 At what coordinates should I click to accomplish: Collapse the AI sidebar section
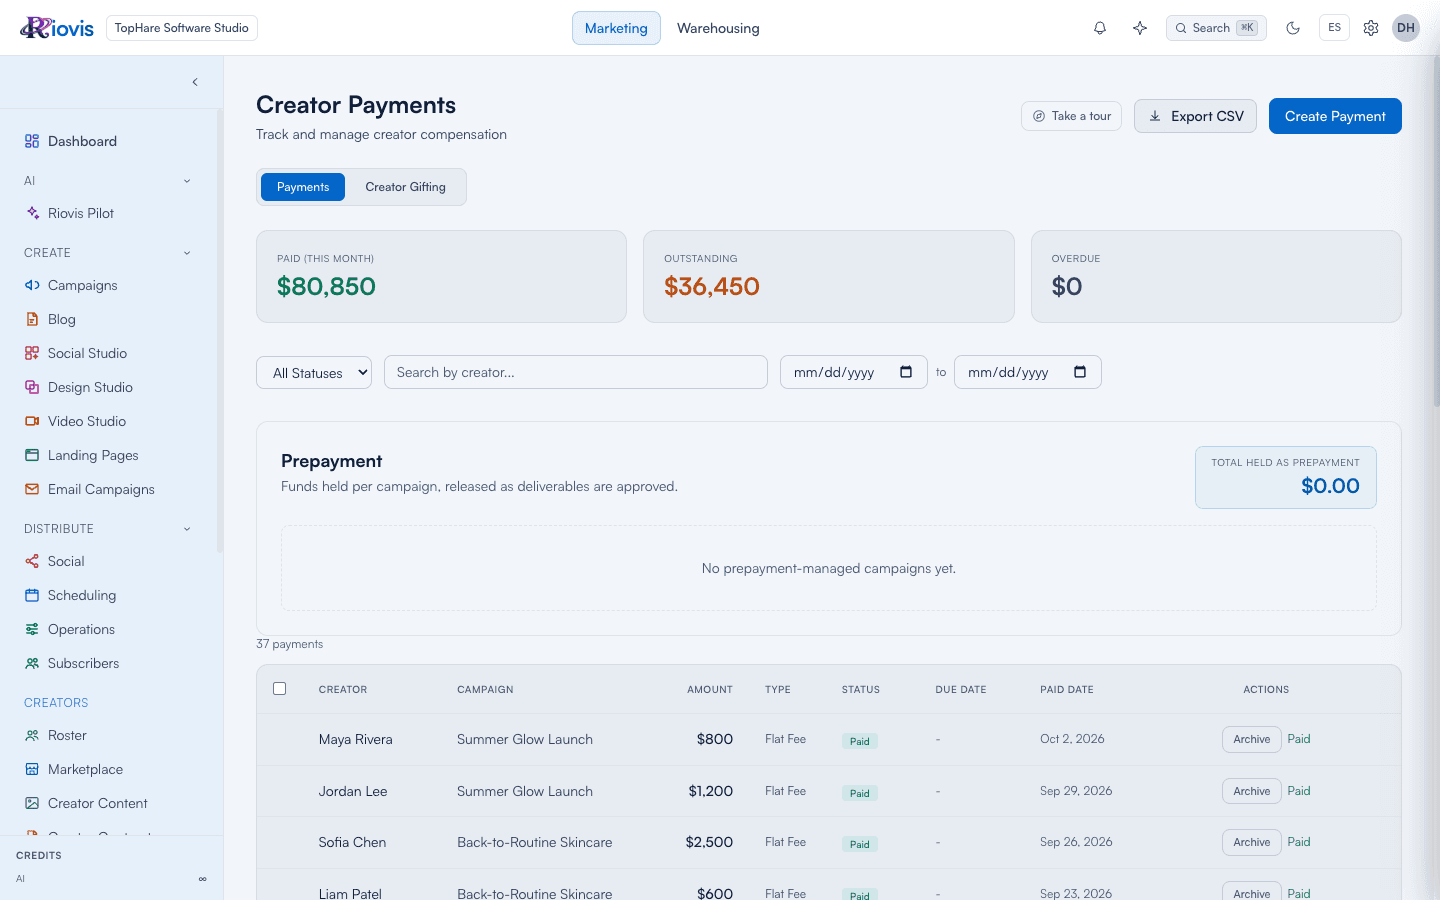pos(187,181)
